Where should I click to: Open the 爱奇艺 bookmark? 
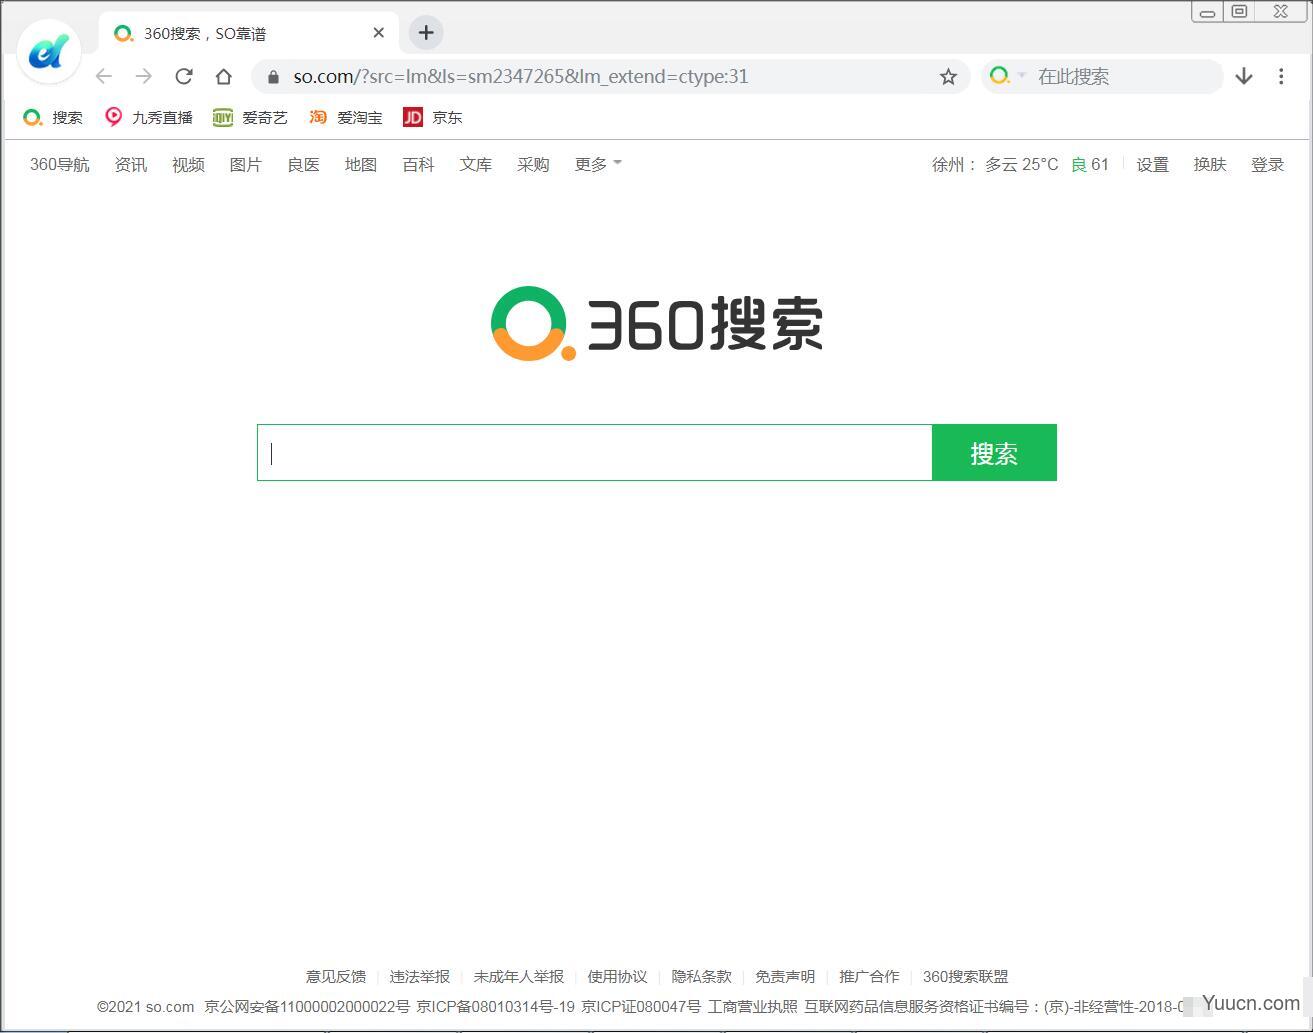pyautogui.click(x=250, y=117)
